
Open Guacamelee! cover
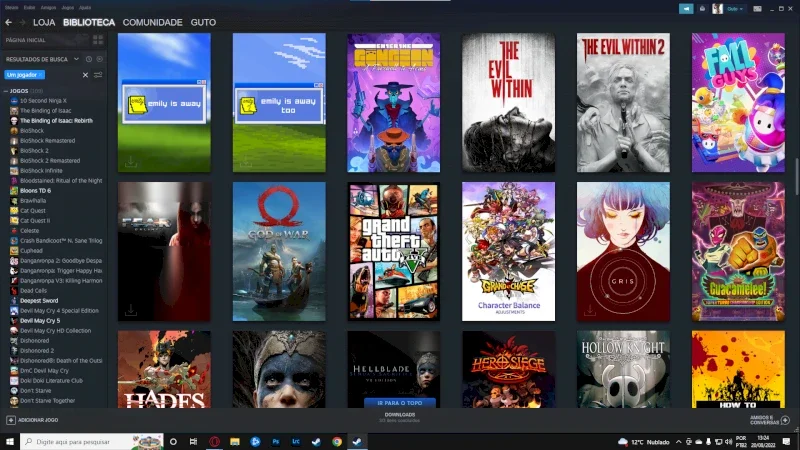738,252
